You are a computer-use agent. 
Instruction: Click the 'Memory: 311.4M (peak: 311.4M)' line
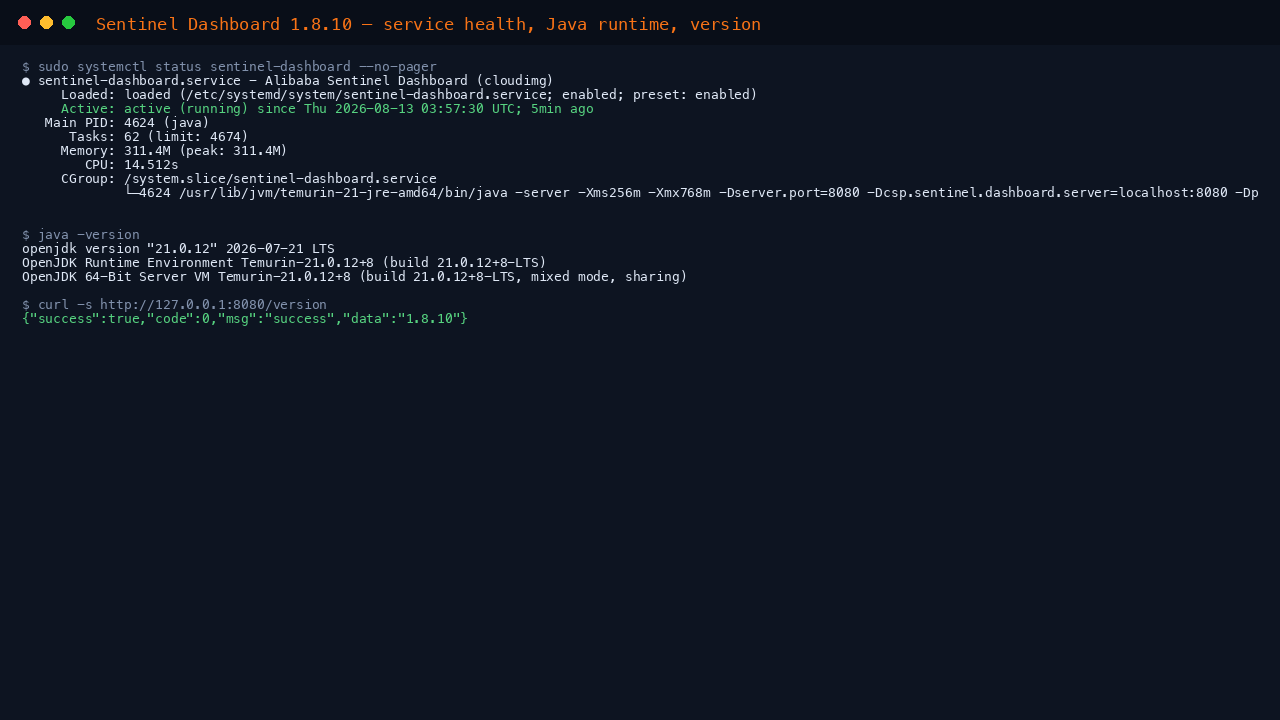(x=174, y=151)
